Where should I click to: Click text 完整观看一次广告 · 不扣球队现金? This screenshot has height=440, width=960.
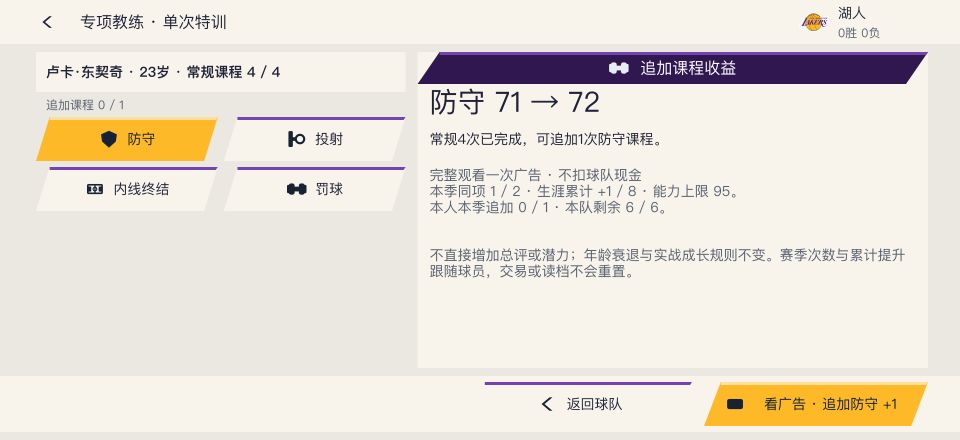pos(536,176)
